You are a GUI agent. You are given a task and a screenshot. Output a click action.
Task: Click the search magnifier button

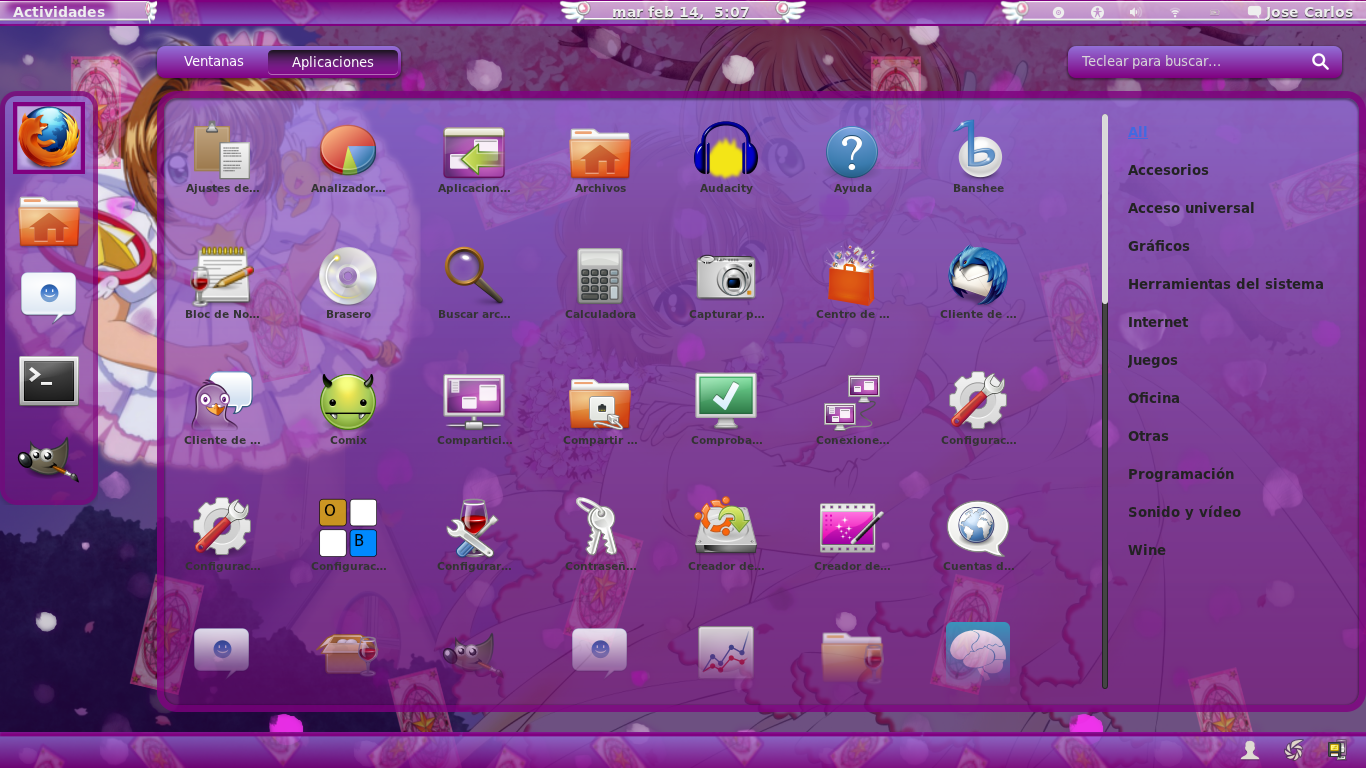pyautogui.click(x=1321, y=62)
